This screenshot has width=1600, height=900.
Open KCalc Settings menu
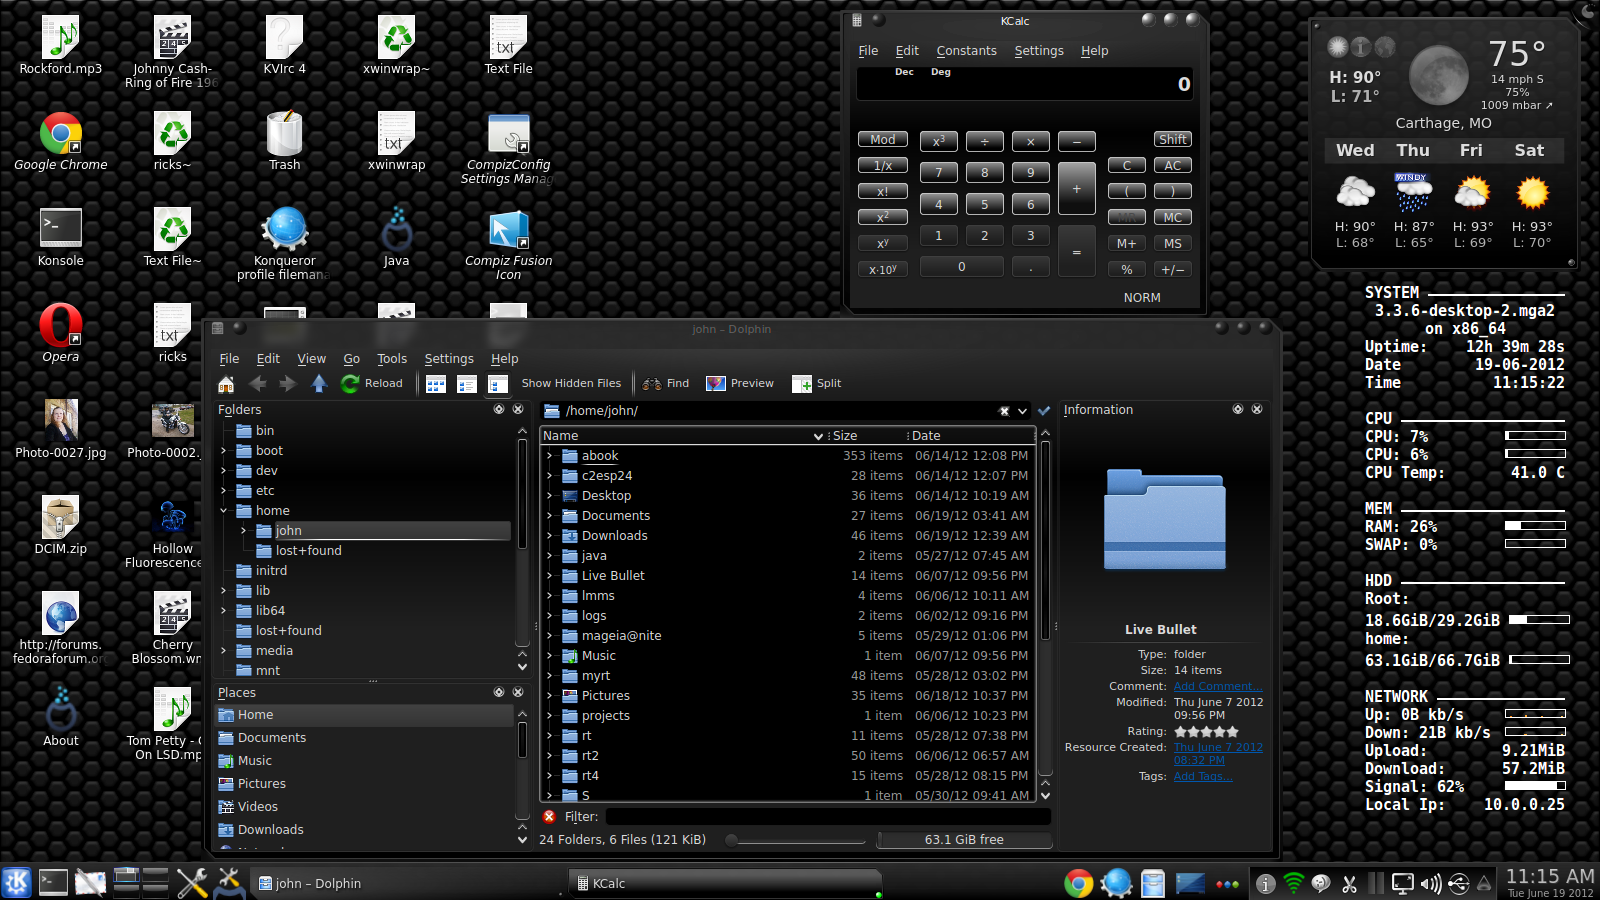pyautogui.click(x=1039, y=51)
